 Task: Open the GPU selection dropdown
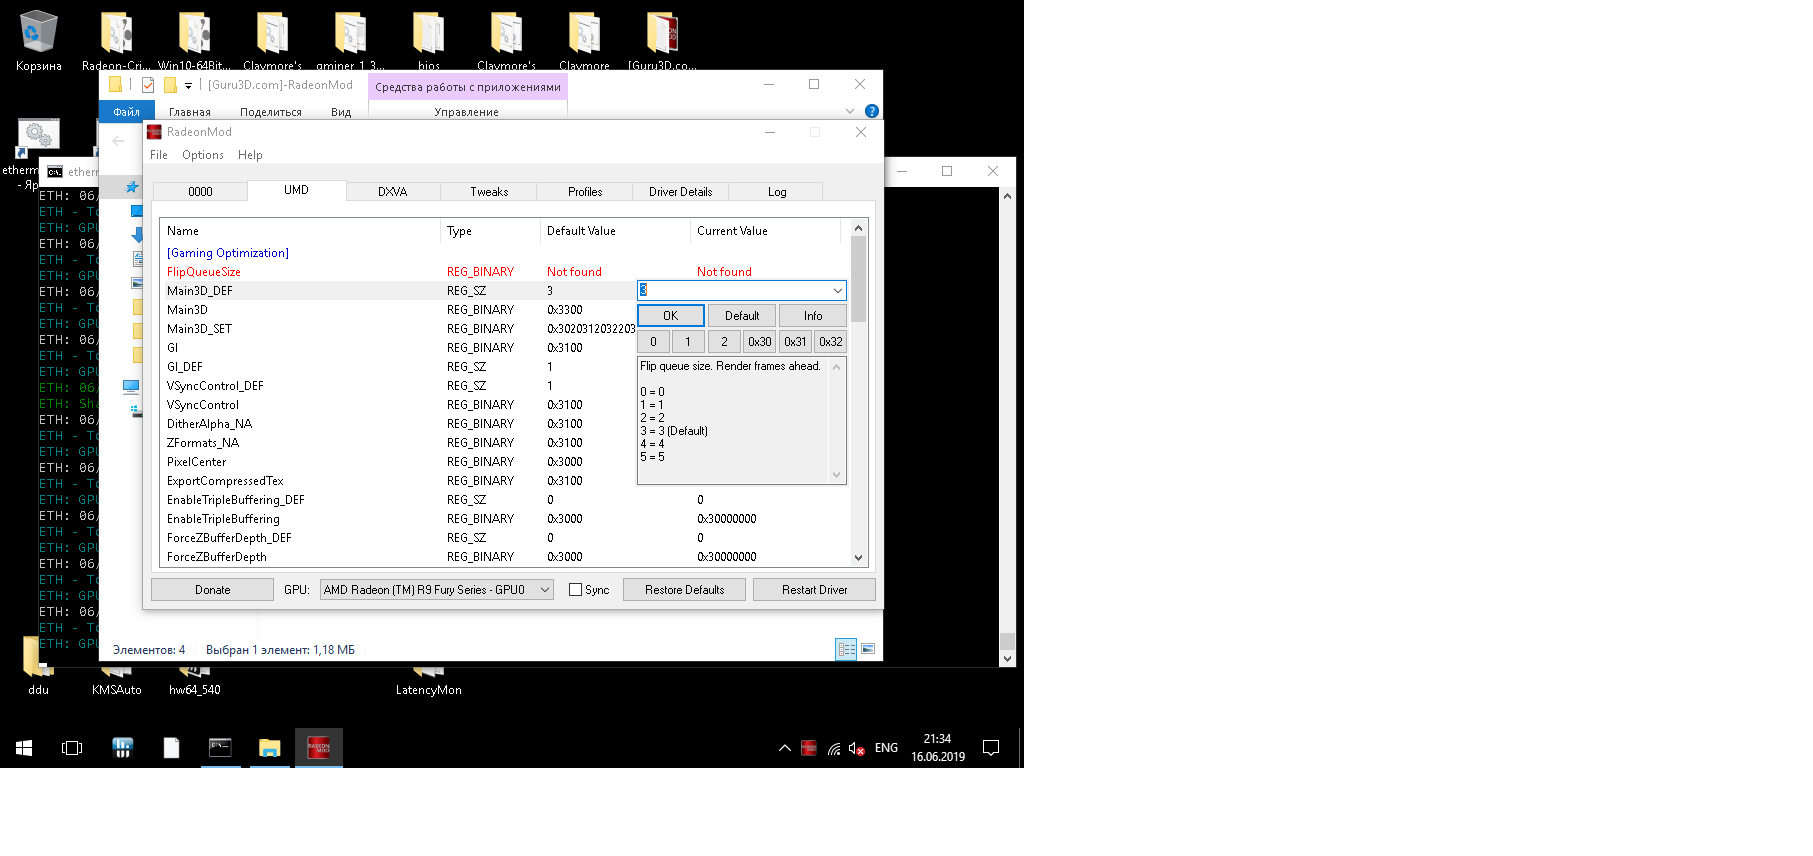click(x=545, y=590)
